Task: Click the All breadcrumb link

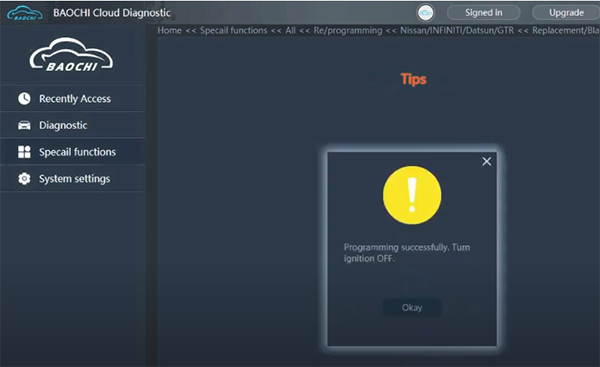Action: 290,31
